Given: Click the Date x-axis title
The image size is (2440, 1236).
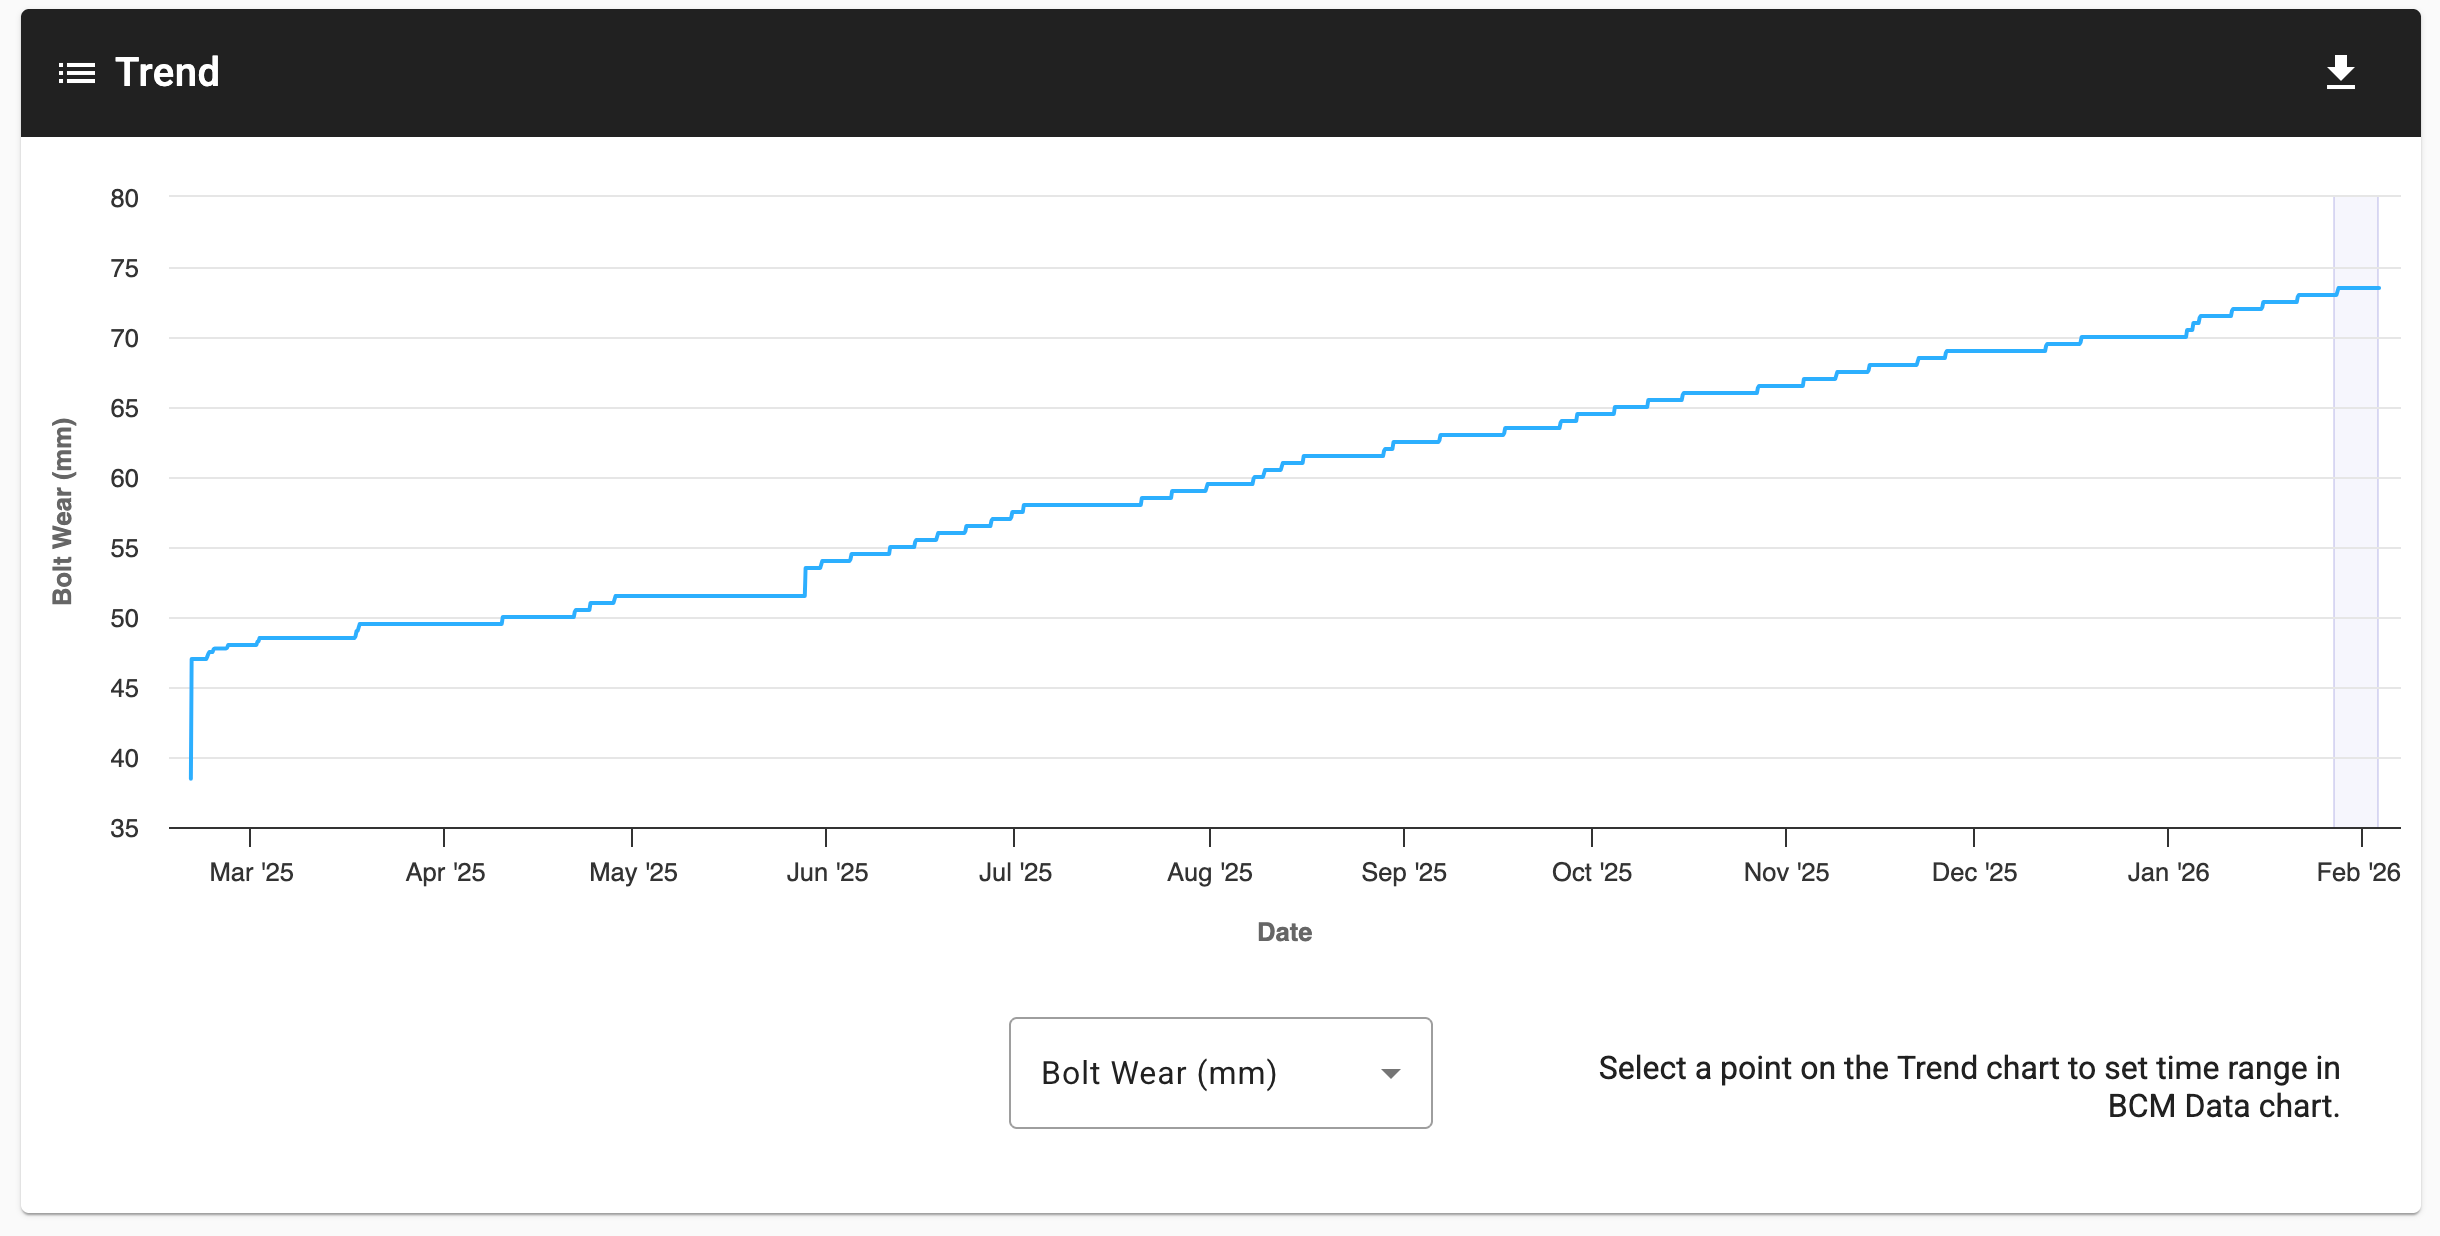Looking at the screenshot, I should coord(1284,932).
